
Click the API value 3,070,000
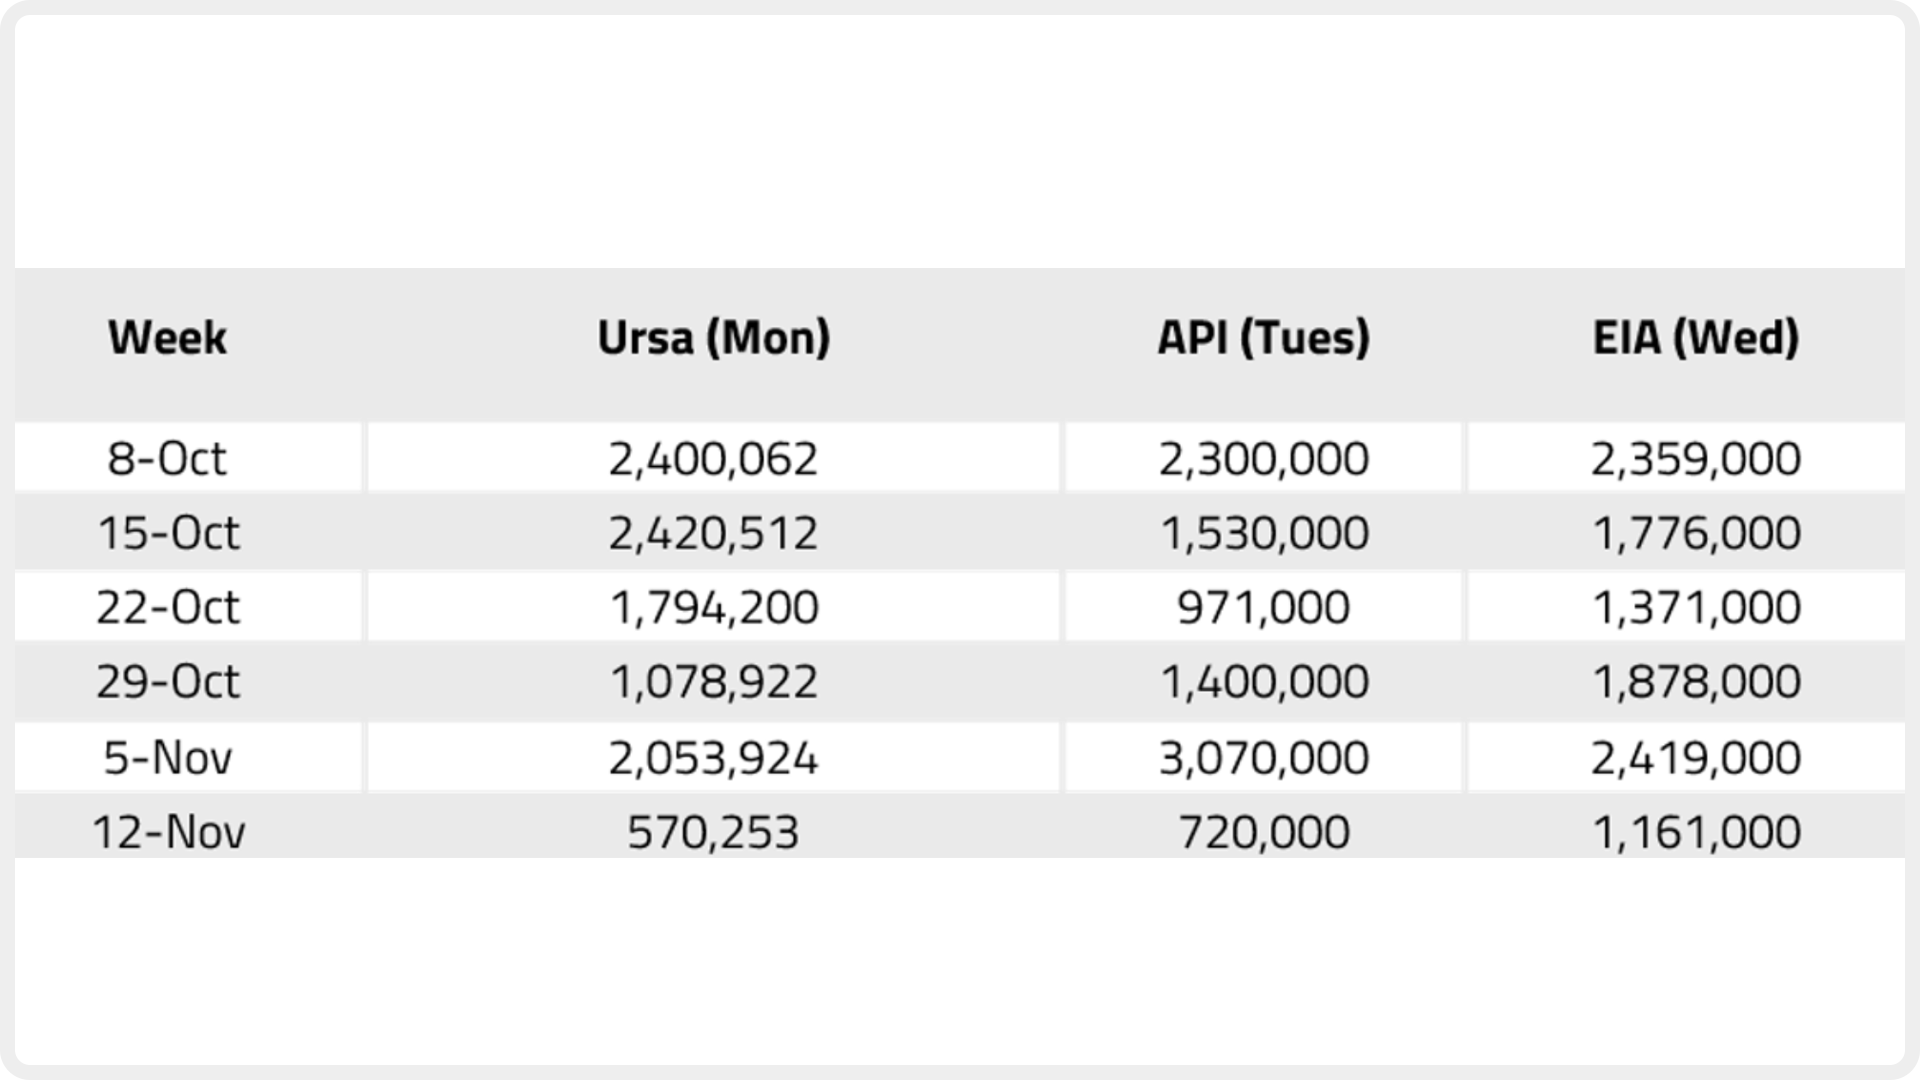click(x=1264, y=758)
